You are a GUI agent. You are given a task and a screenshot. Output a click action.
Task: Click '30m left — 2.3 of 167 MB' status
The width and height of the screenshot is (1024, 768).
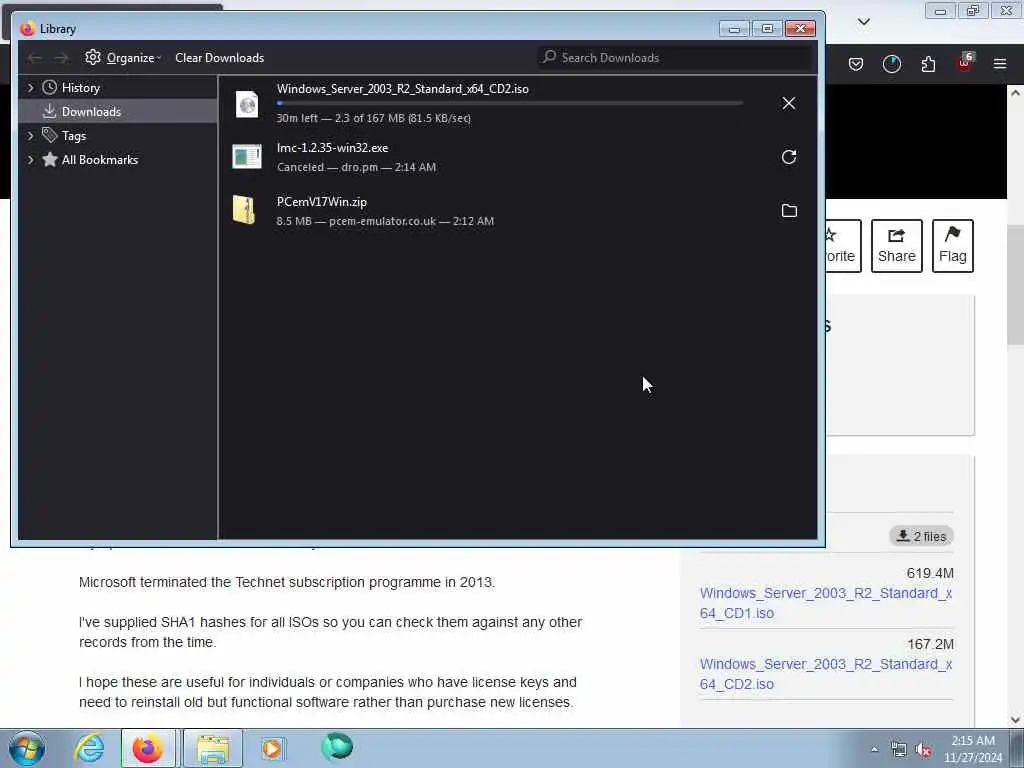tap(374, 118)
